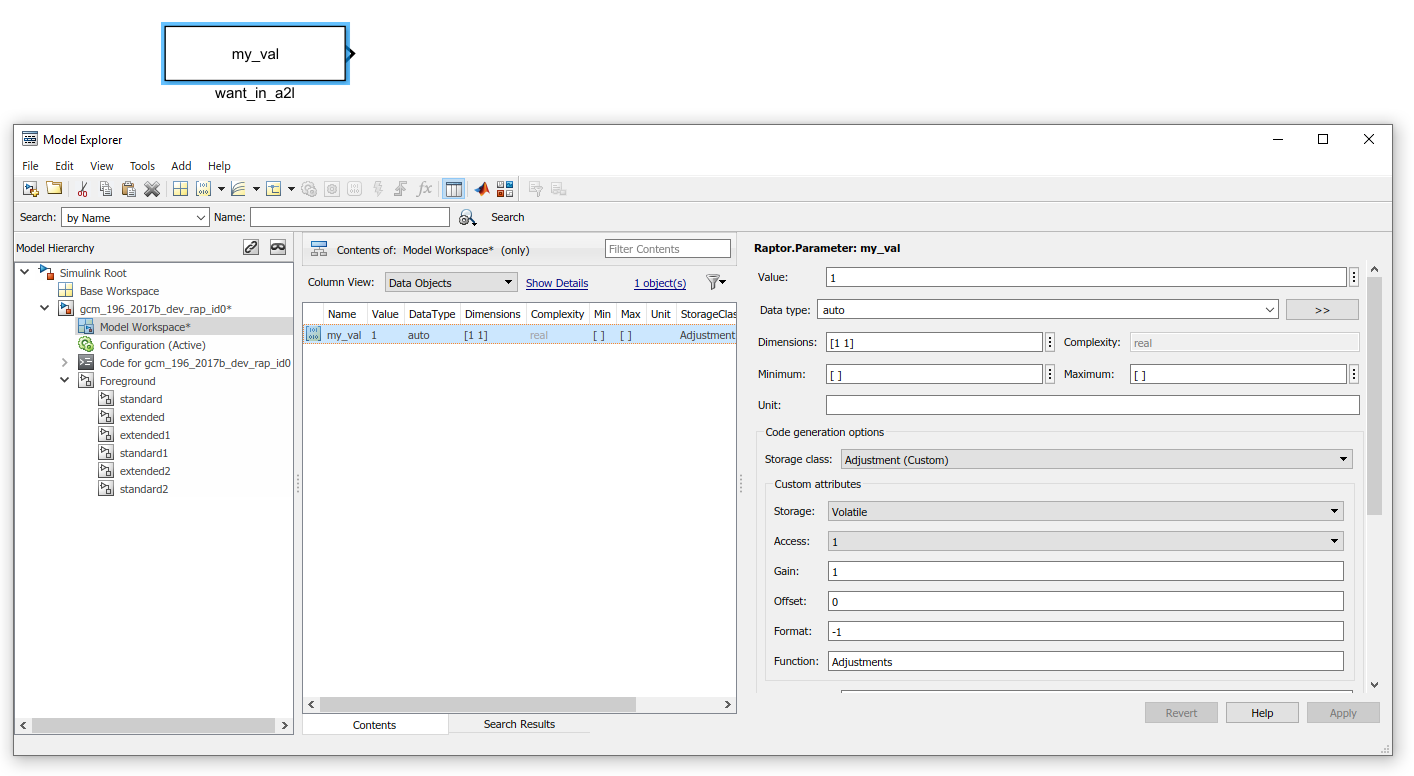This screenshot has height=776, width=1414.
Task: Click the Add Custom object icon
Action: pyautogui.click(x=273, y=188)
